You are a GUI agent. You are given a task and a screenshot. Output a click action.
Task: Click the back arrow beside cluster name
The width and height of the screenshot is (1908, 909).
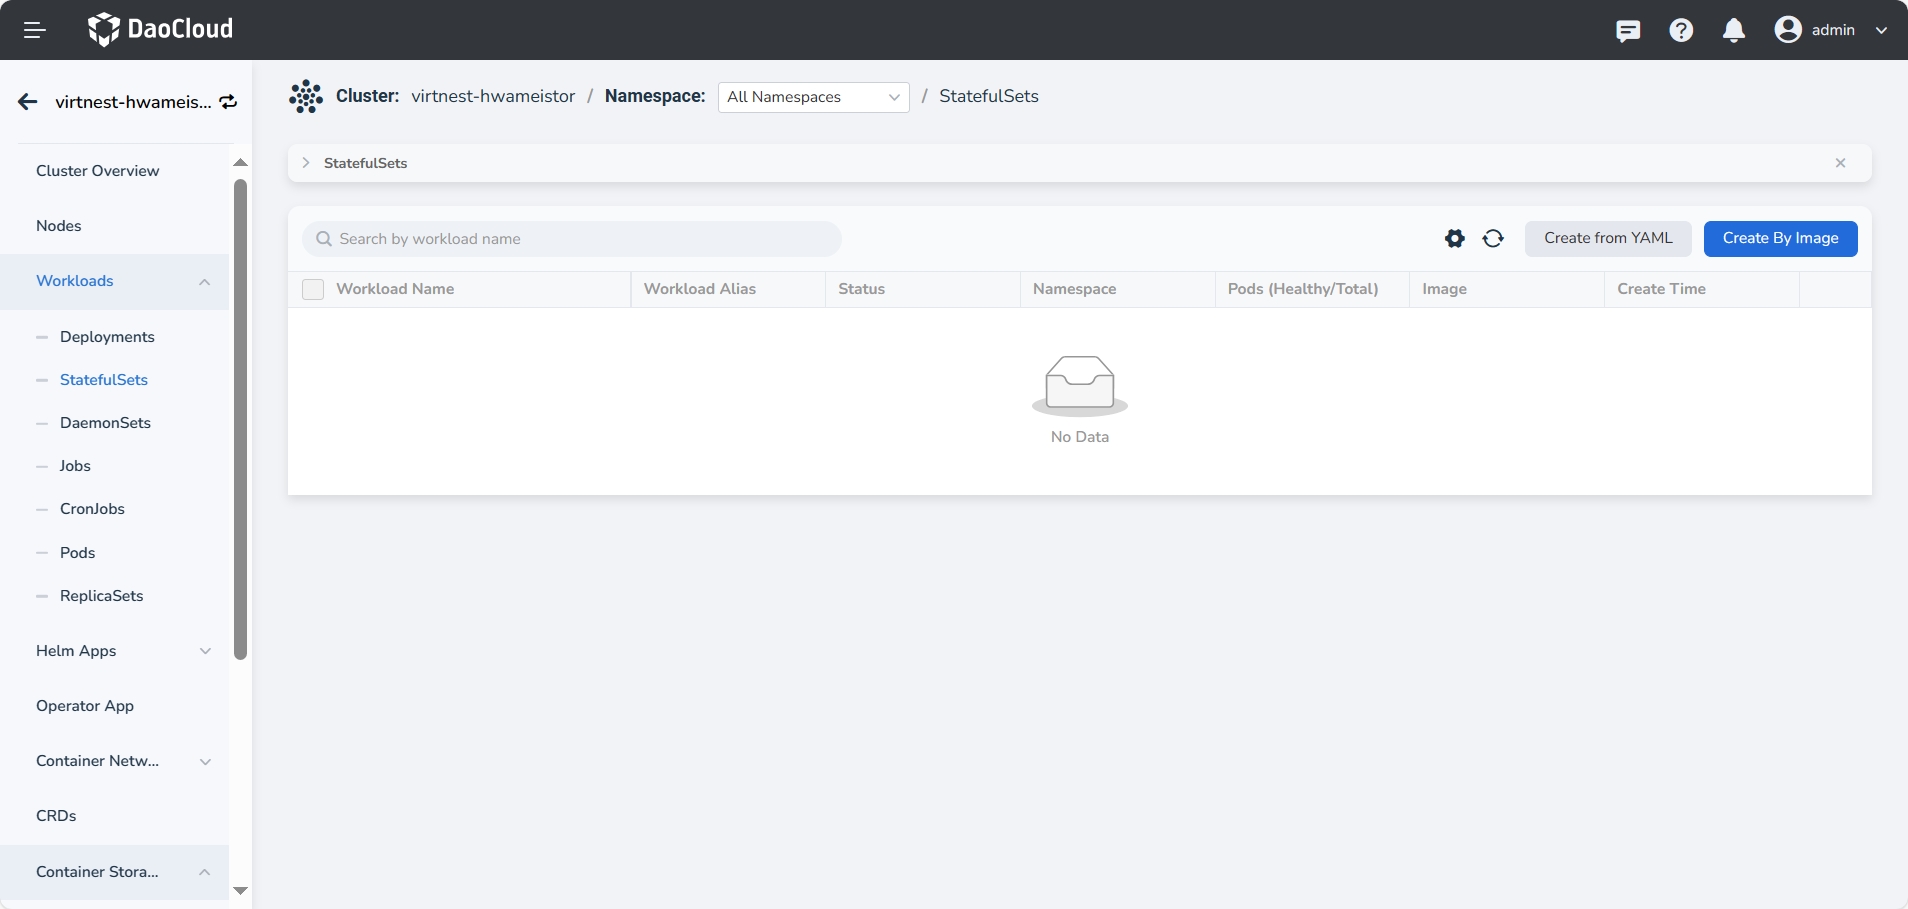point(28,102)
